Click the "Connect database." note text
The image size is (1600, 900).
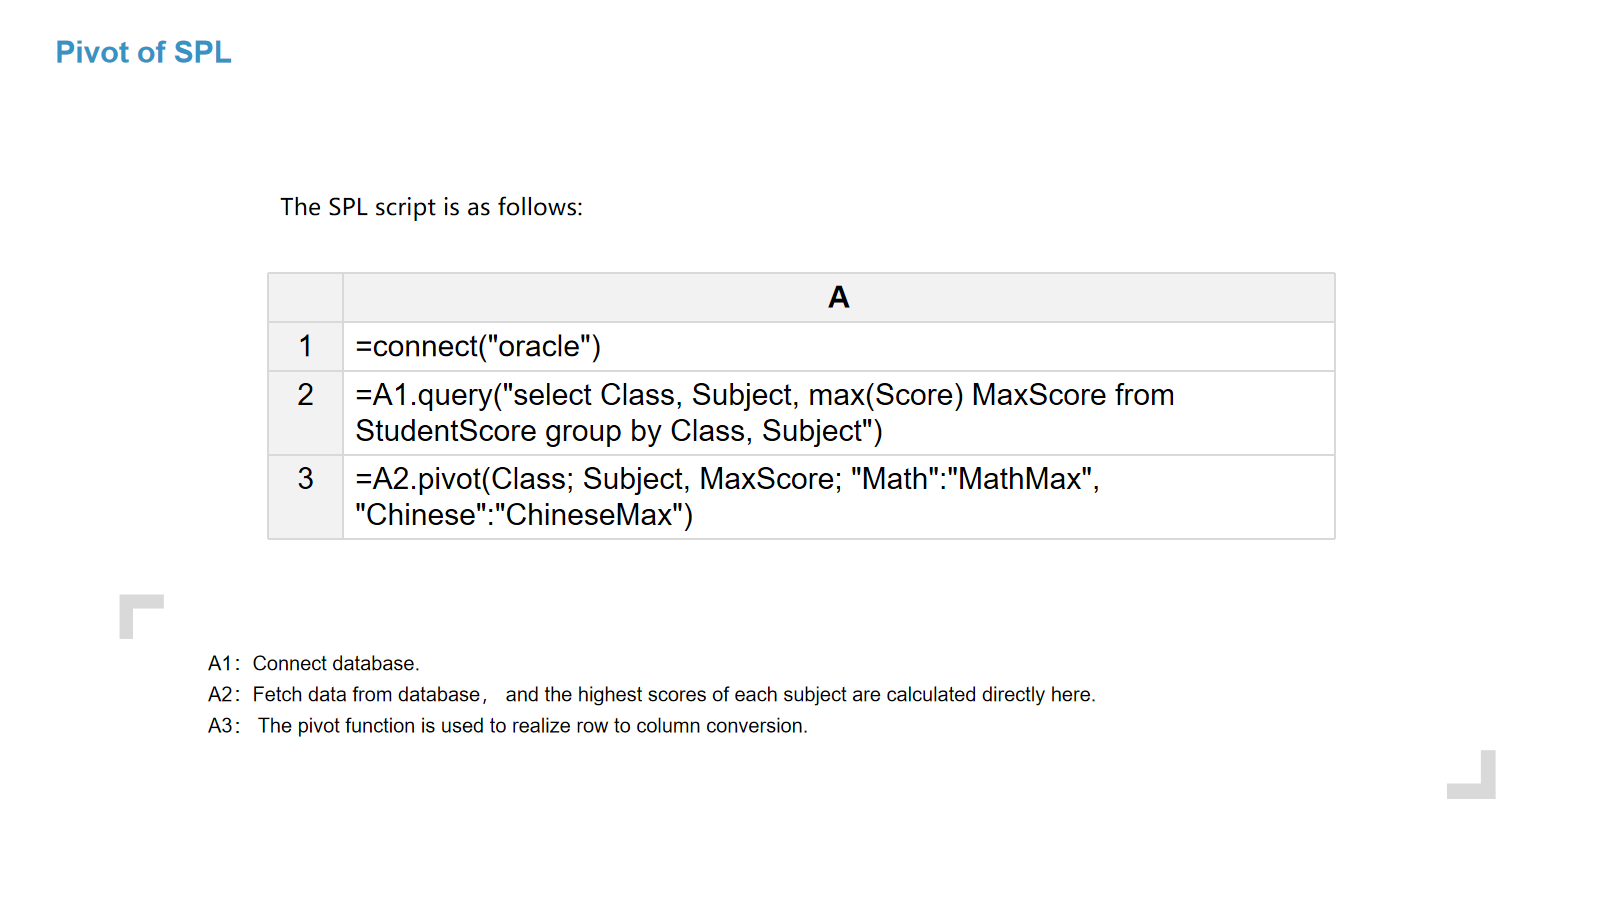336,664
